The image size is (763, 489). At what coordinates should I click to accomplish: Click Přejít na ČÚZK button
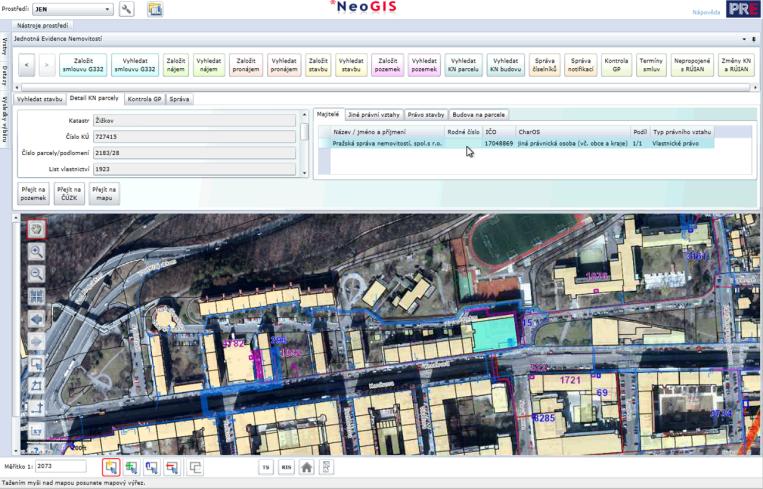69,194
